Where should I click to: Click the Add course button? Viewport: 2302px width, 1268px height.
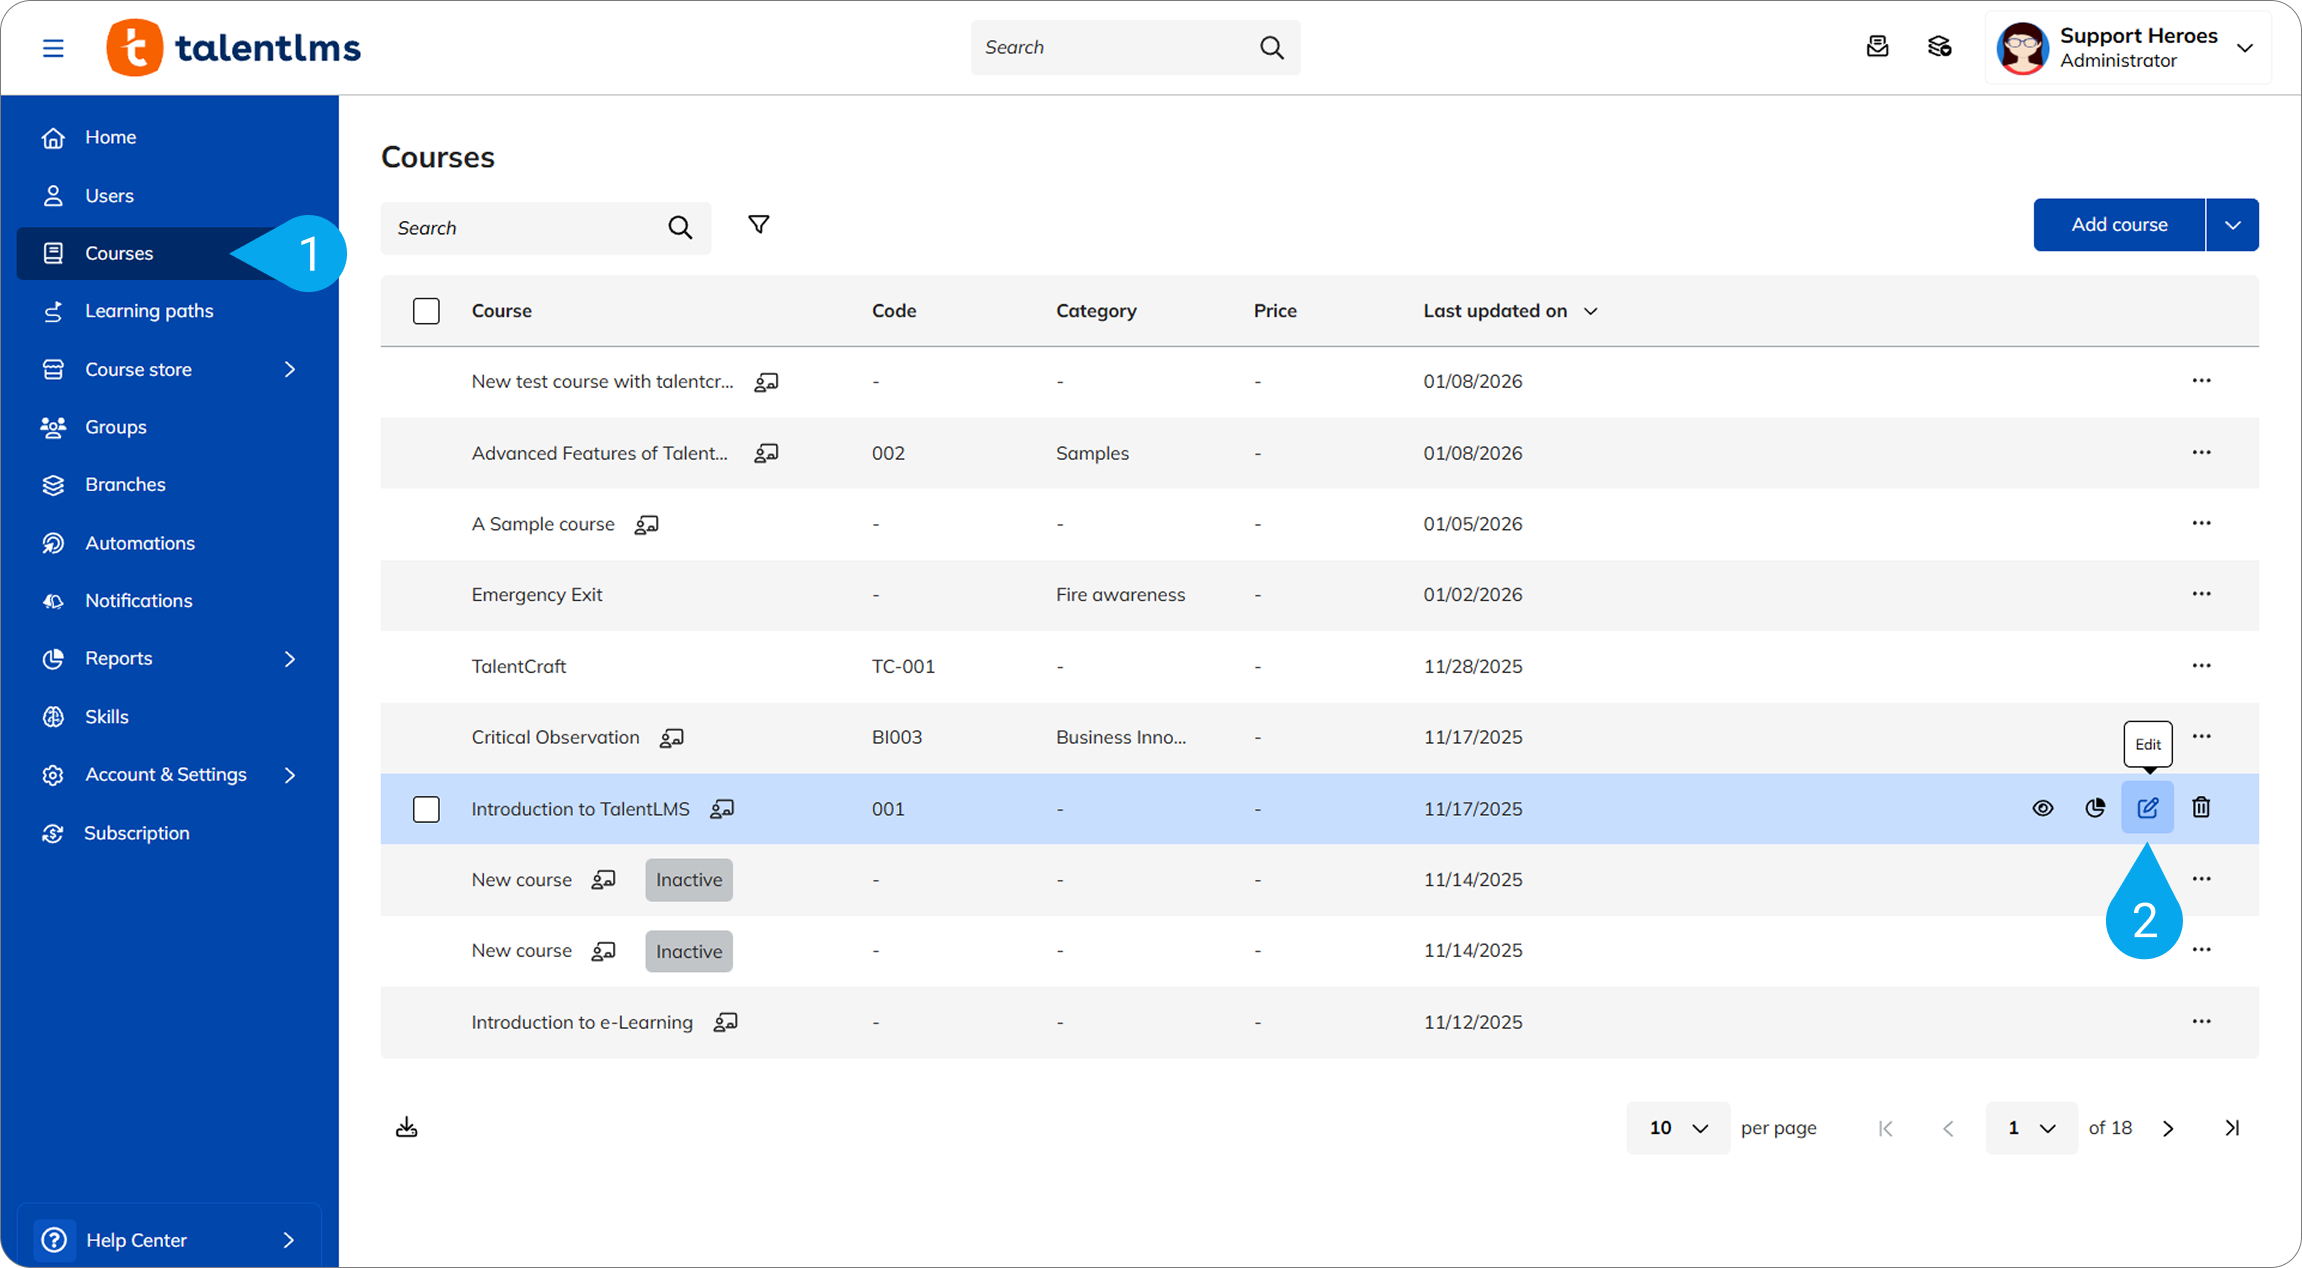click(2118, 225)
